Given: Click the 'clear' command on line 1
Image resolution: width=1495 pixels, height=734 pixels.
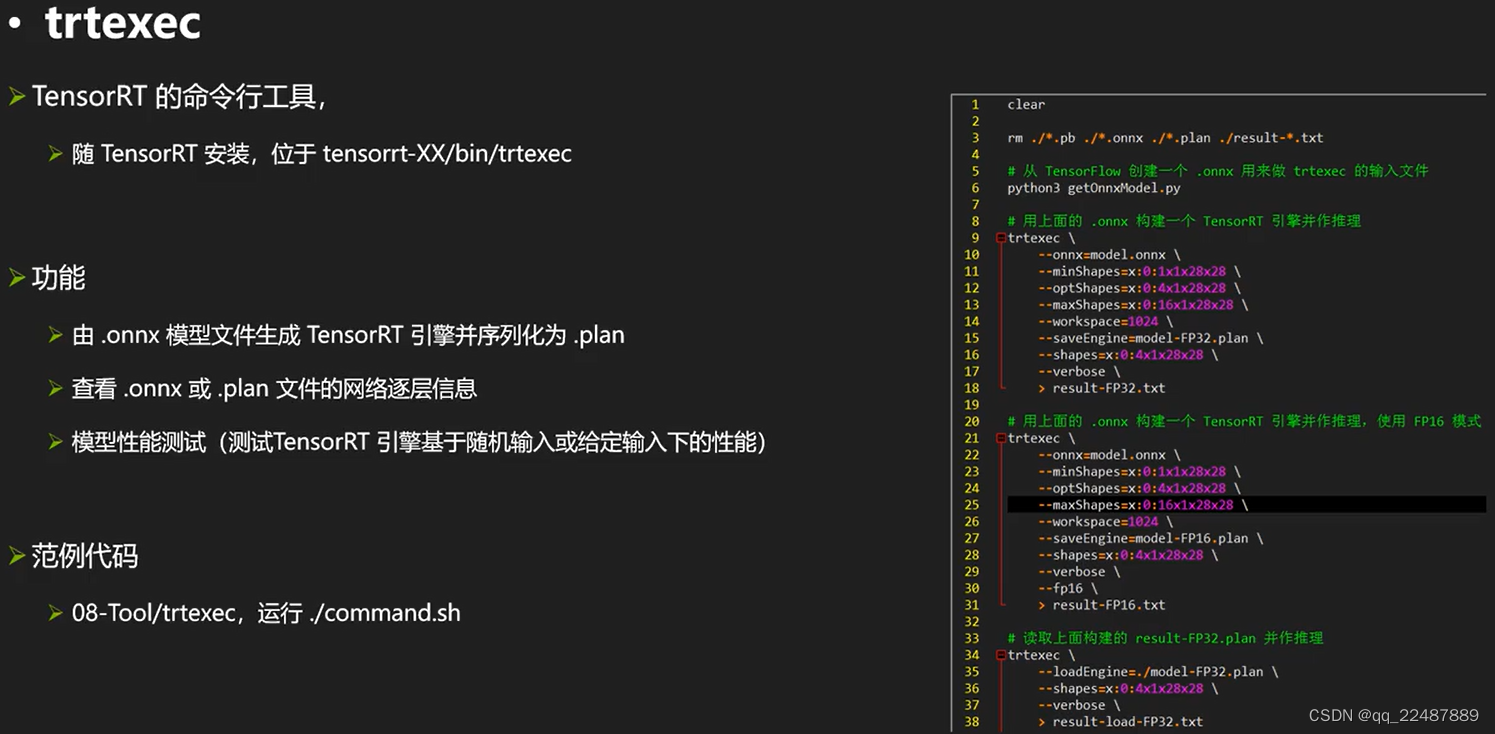Looking at the screenshot, I should coord(1026,104).
